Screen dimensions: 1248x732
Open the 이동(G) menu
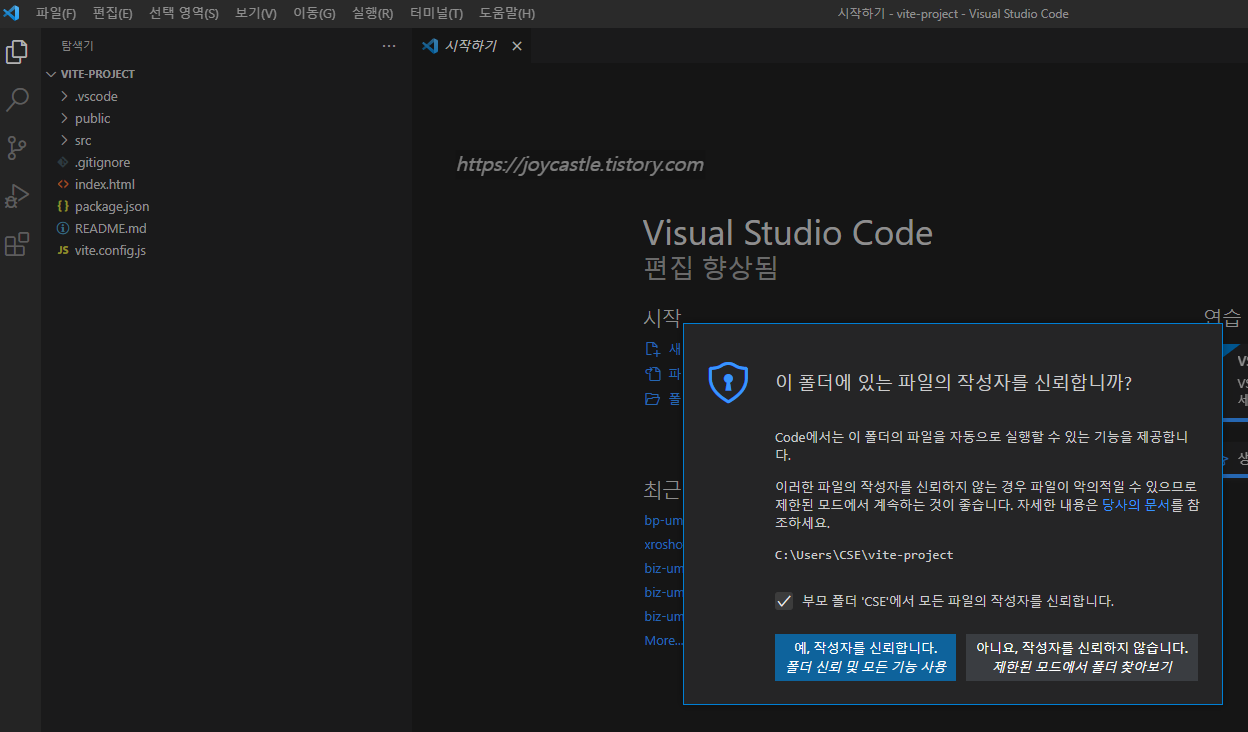pyautogui.click(x=314, y=13)
